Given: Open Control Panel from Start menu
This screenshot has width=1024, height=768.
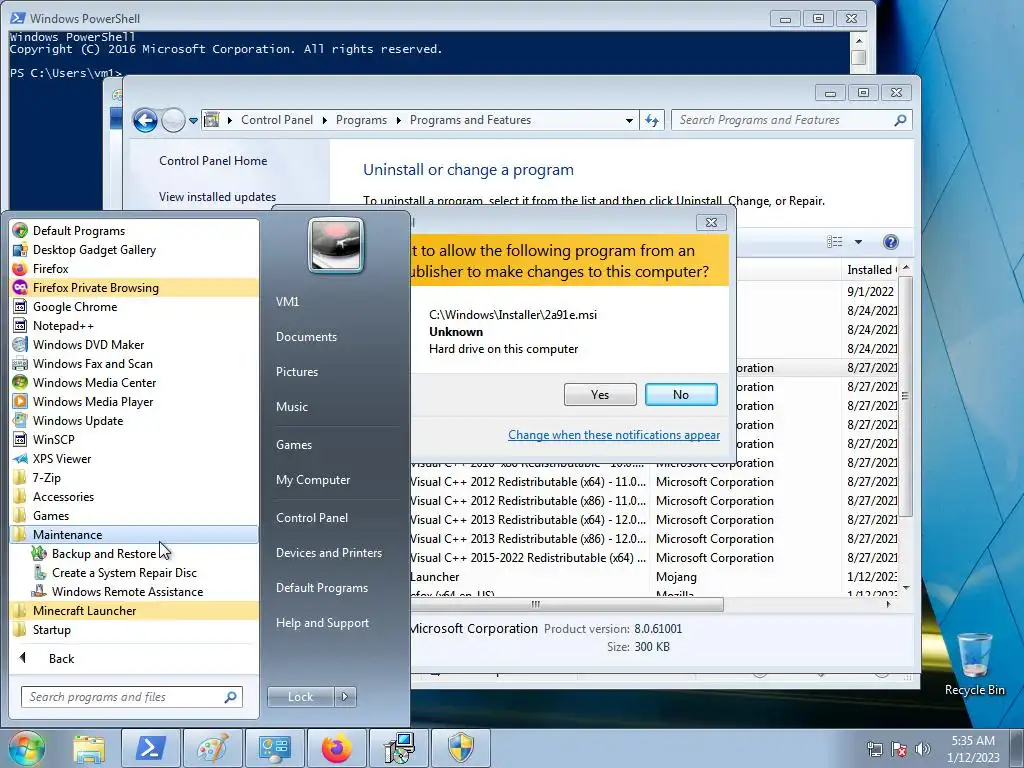Looking at the screenshot, I should pos(312,517).
